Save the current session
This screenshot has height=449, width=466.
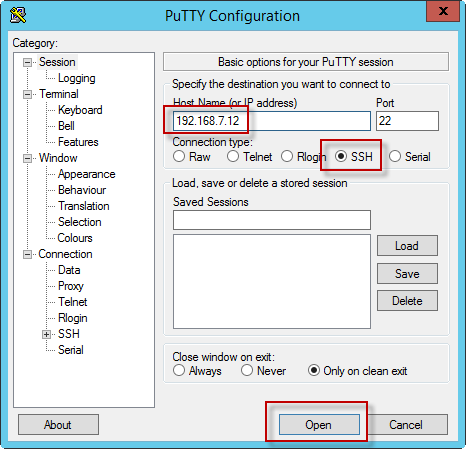tap(407, 274)
